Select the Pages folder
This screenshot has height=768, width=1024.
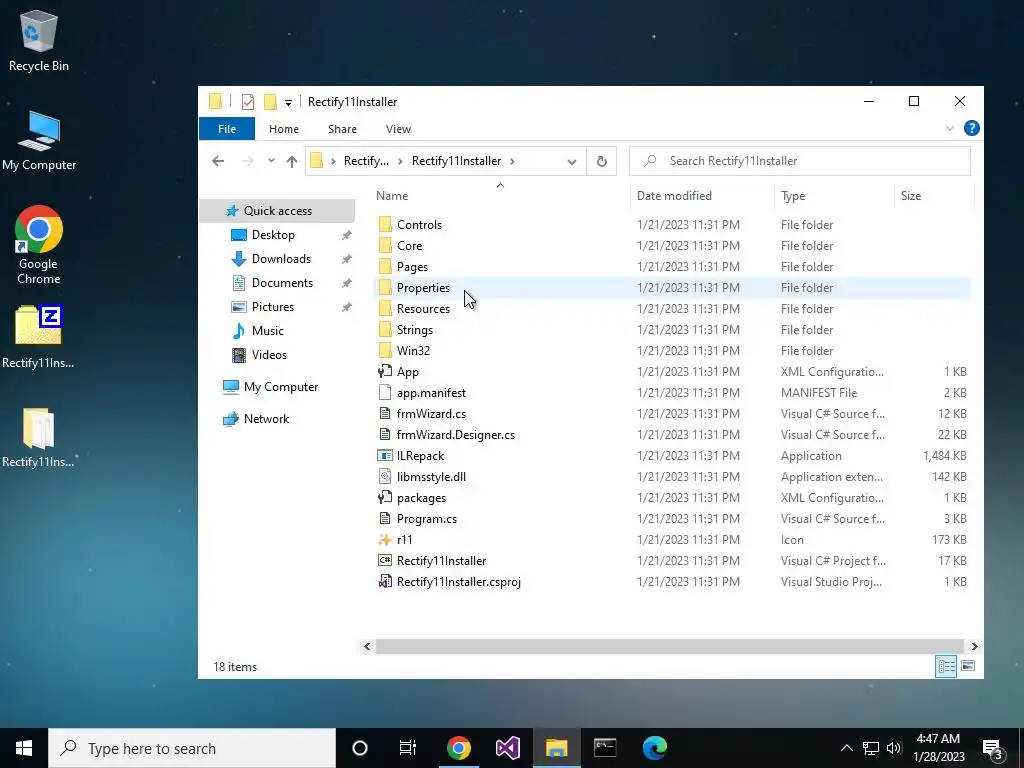coord(412,266)
